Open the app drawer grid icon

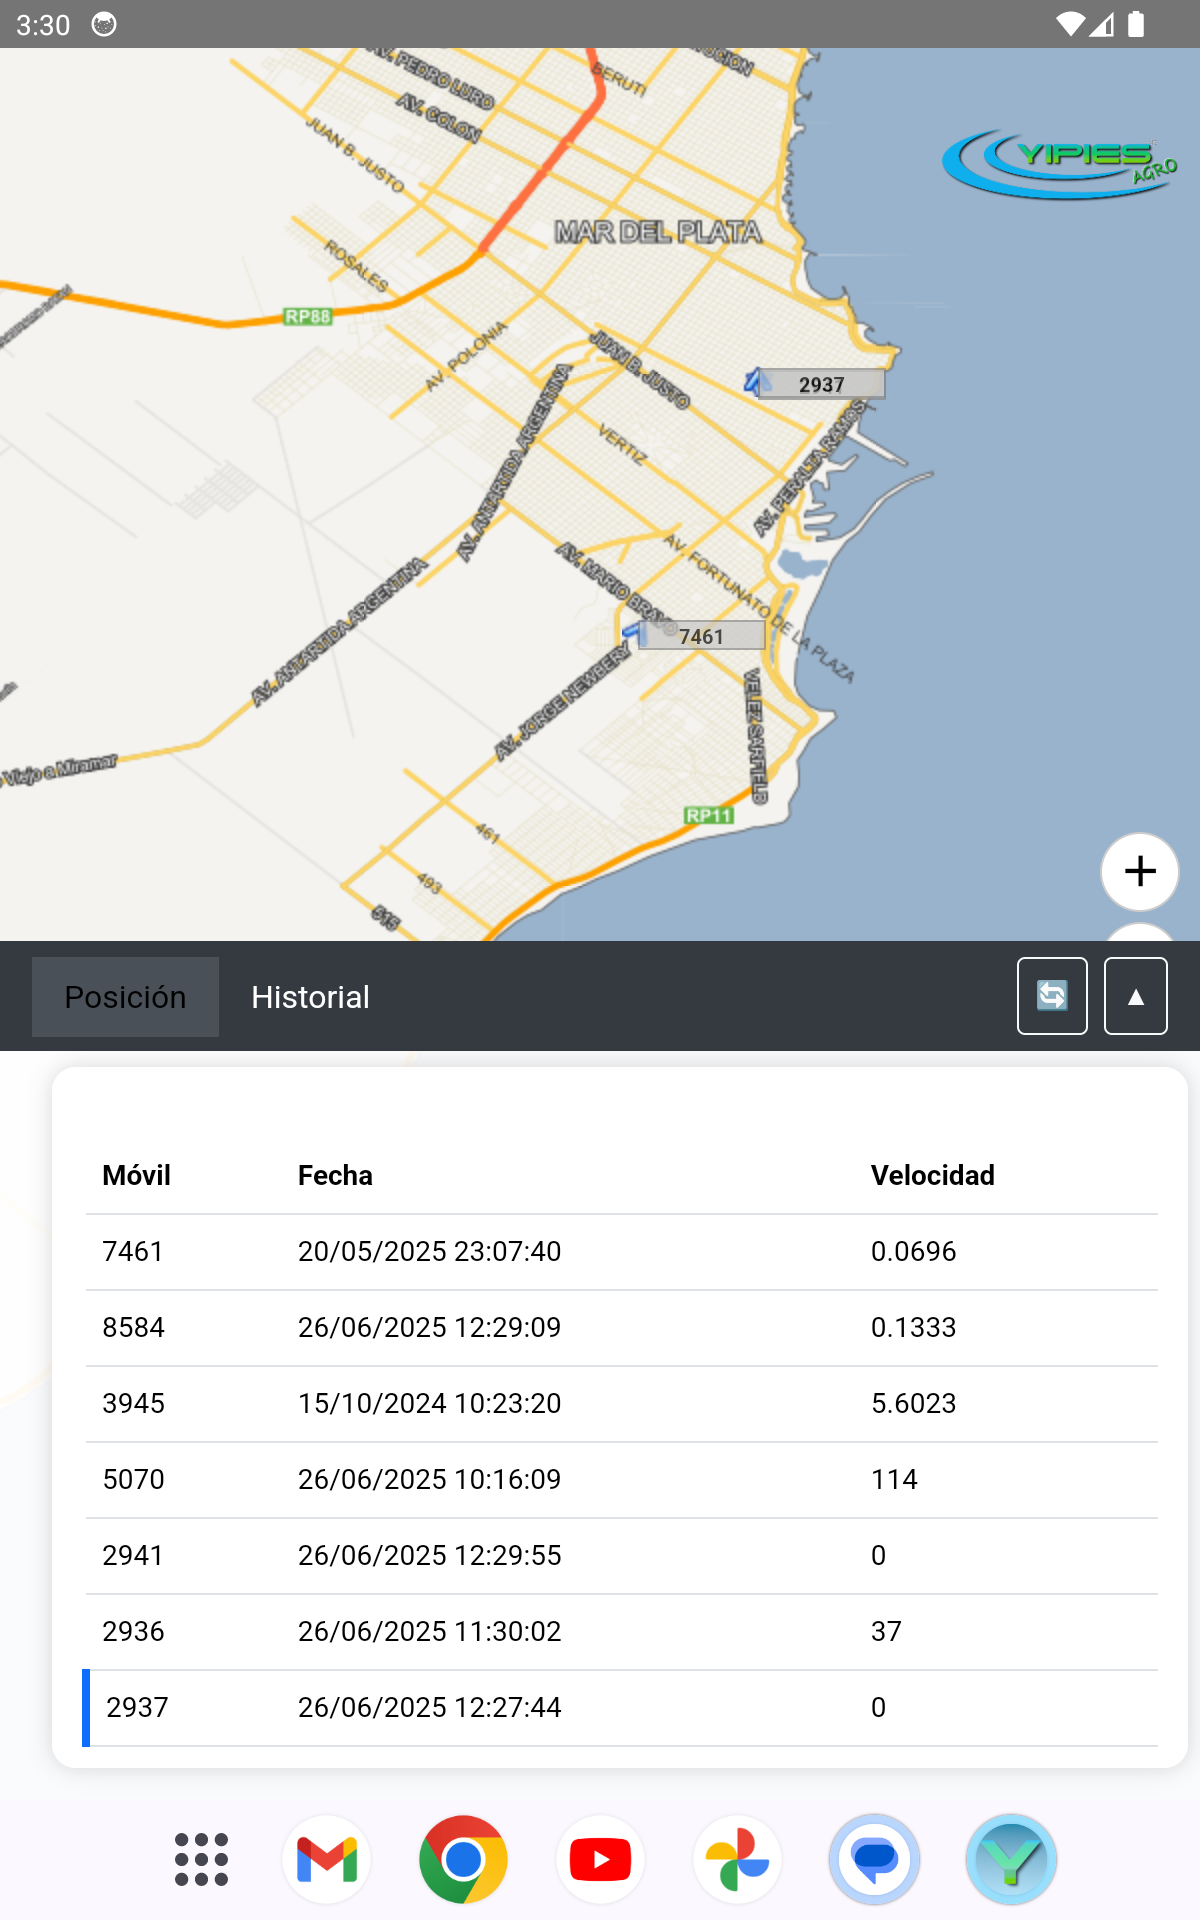coord(201,1860)
